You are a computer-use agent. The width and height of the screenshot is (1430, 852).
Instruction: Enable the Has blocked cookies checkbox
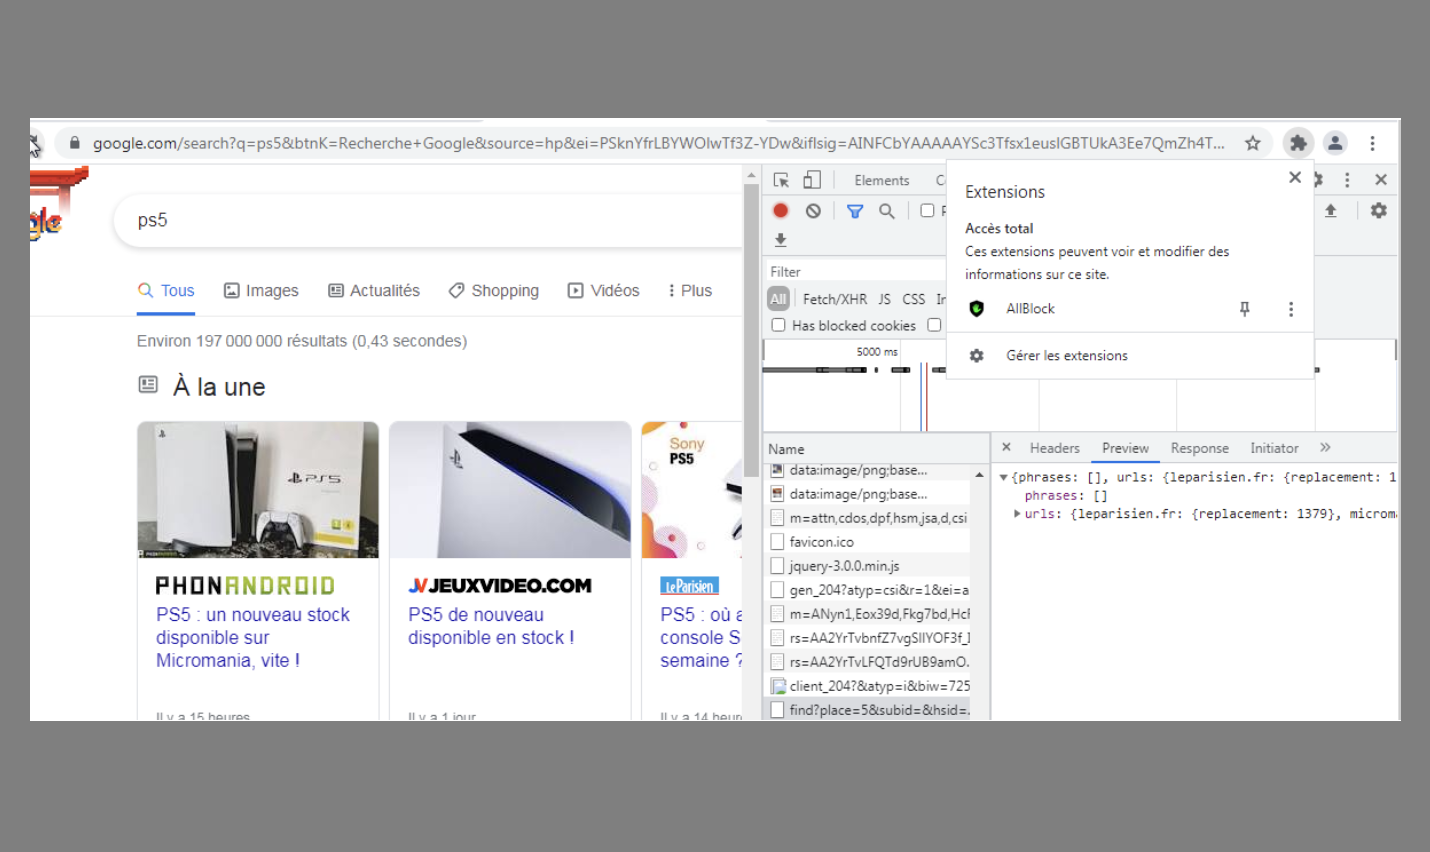778,325
